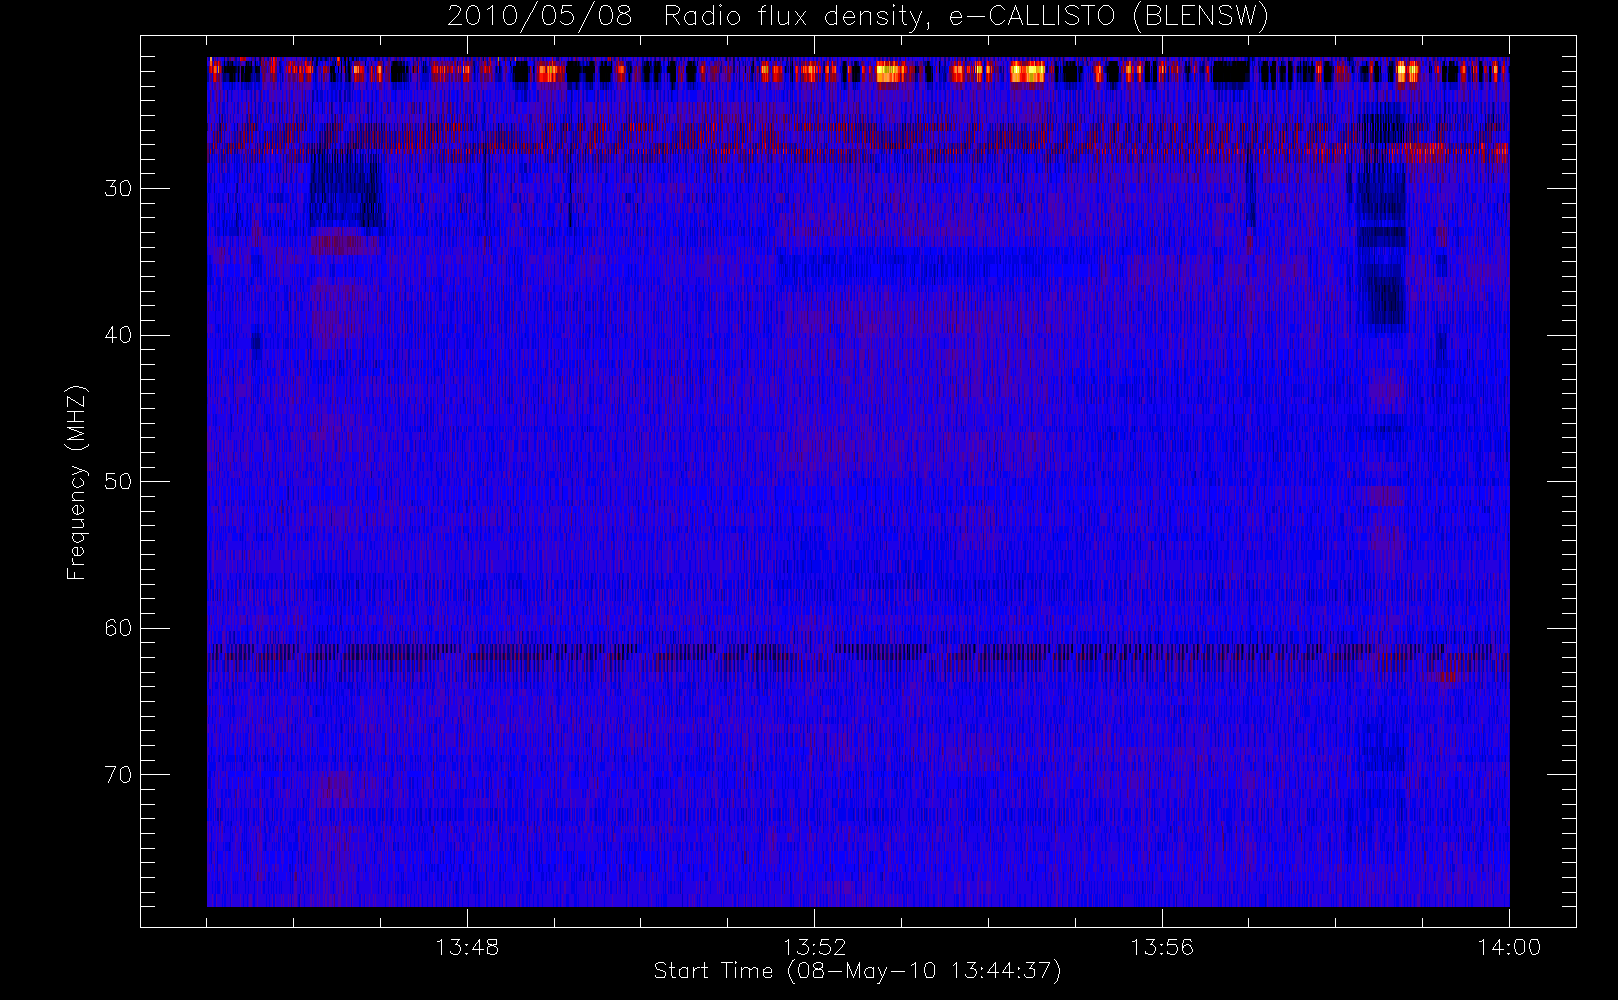Viewport: 1618px width, 1000px height.
Task: Click the 13:52 time tick label
Action: click(814, 947)
